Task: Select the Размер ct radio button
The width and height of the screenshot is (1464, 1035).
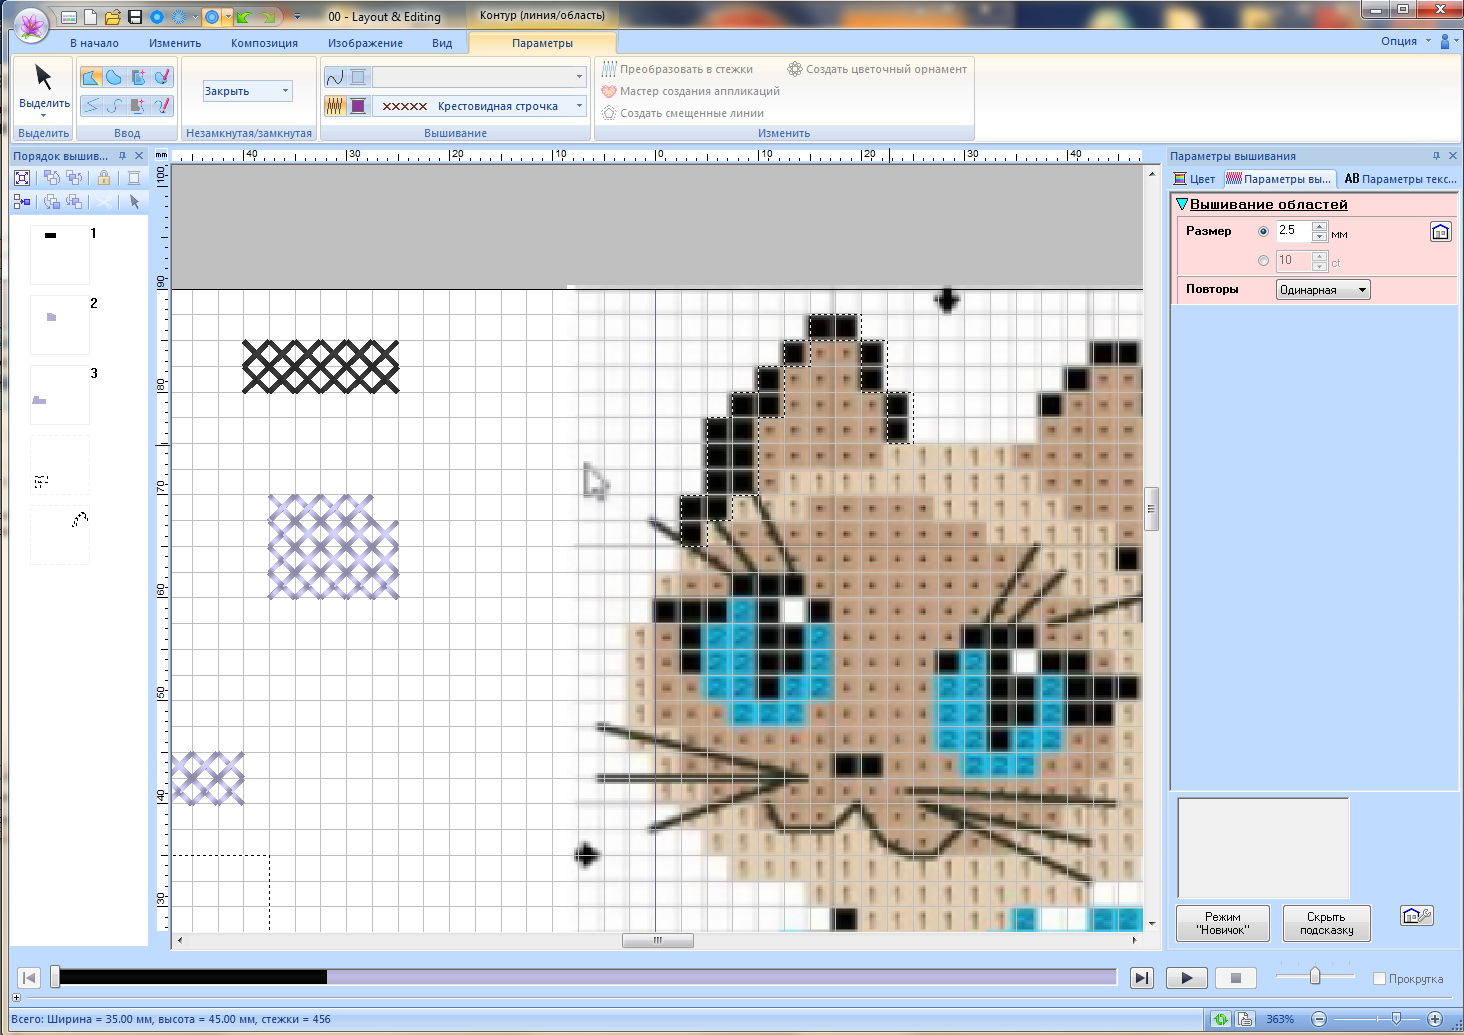Action: [1263, 261]
